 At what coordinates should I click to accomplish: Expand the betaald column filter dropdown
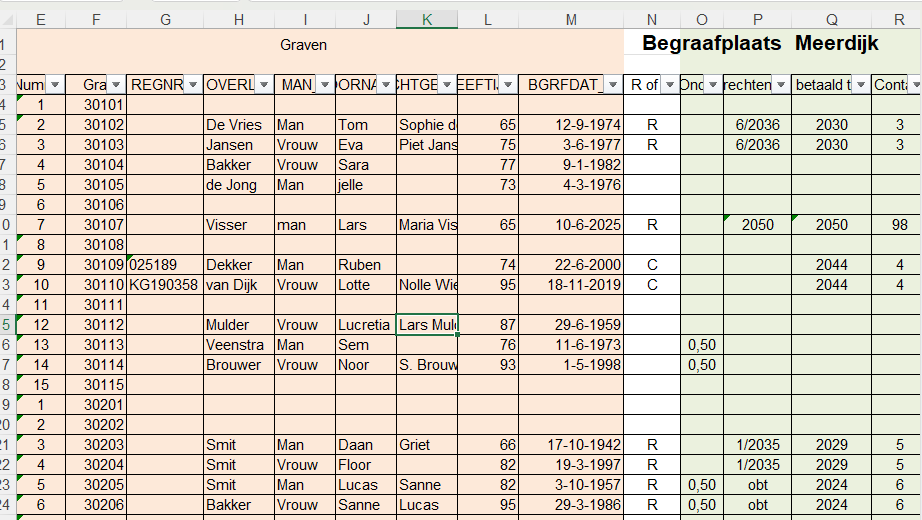[859, 85]
